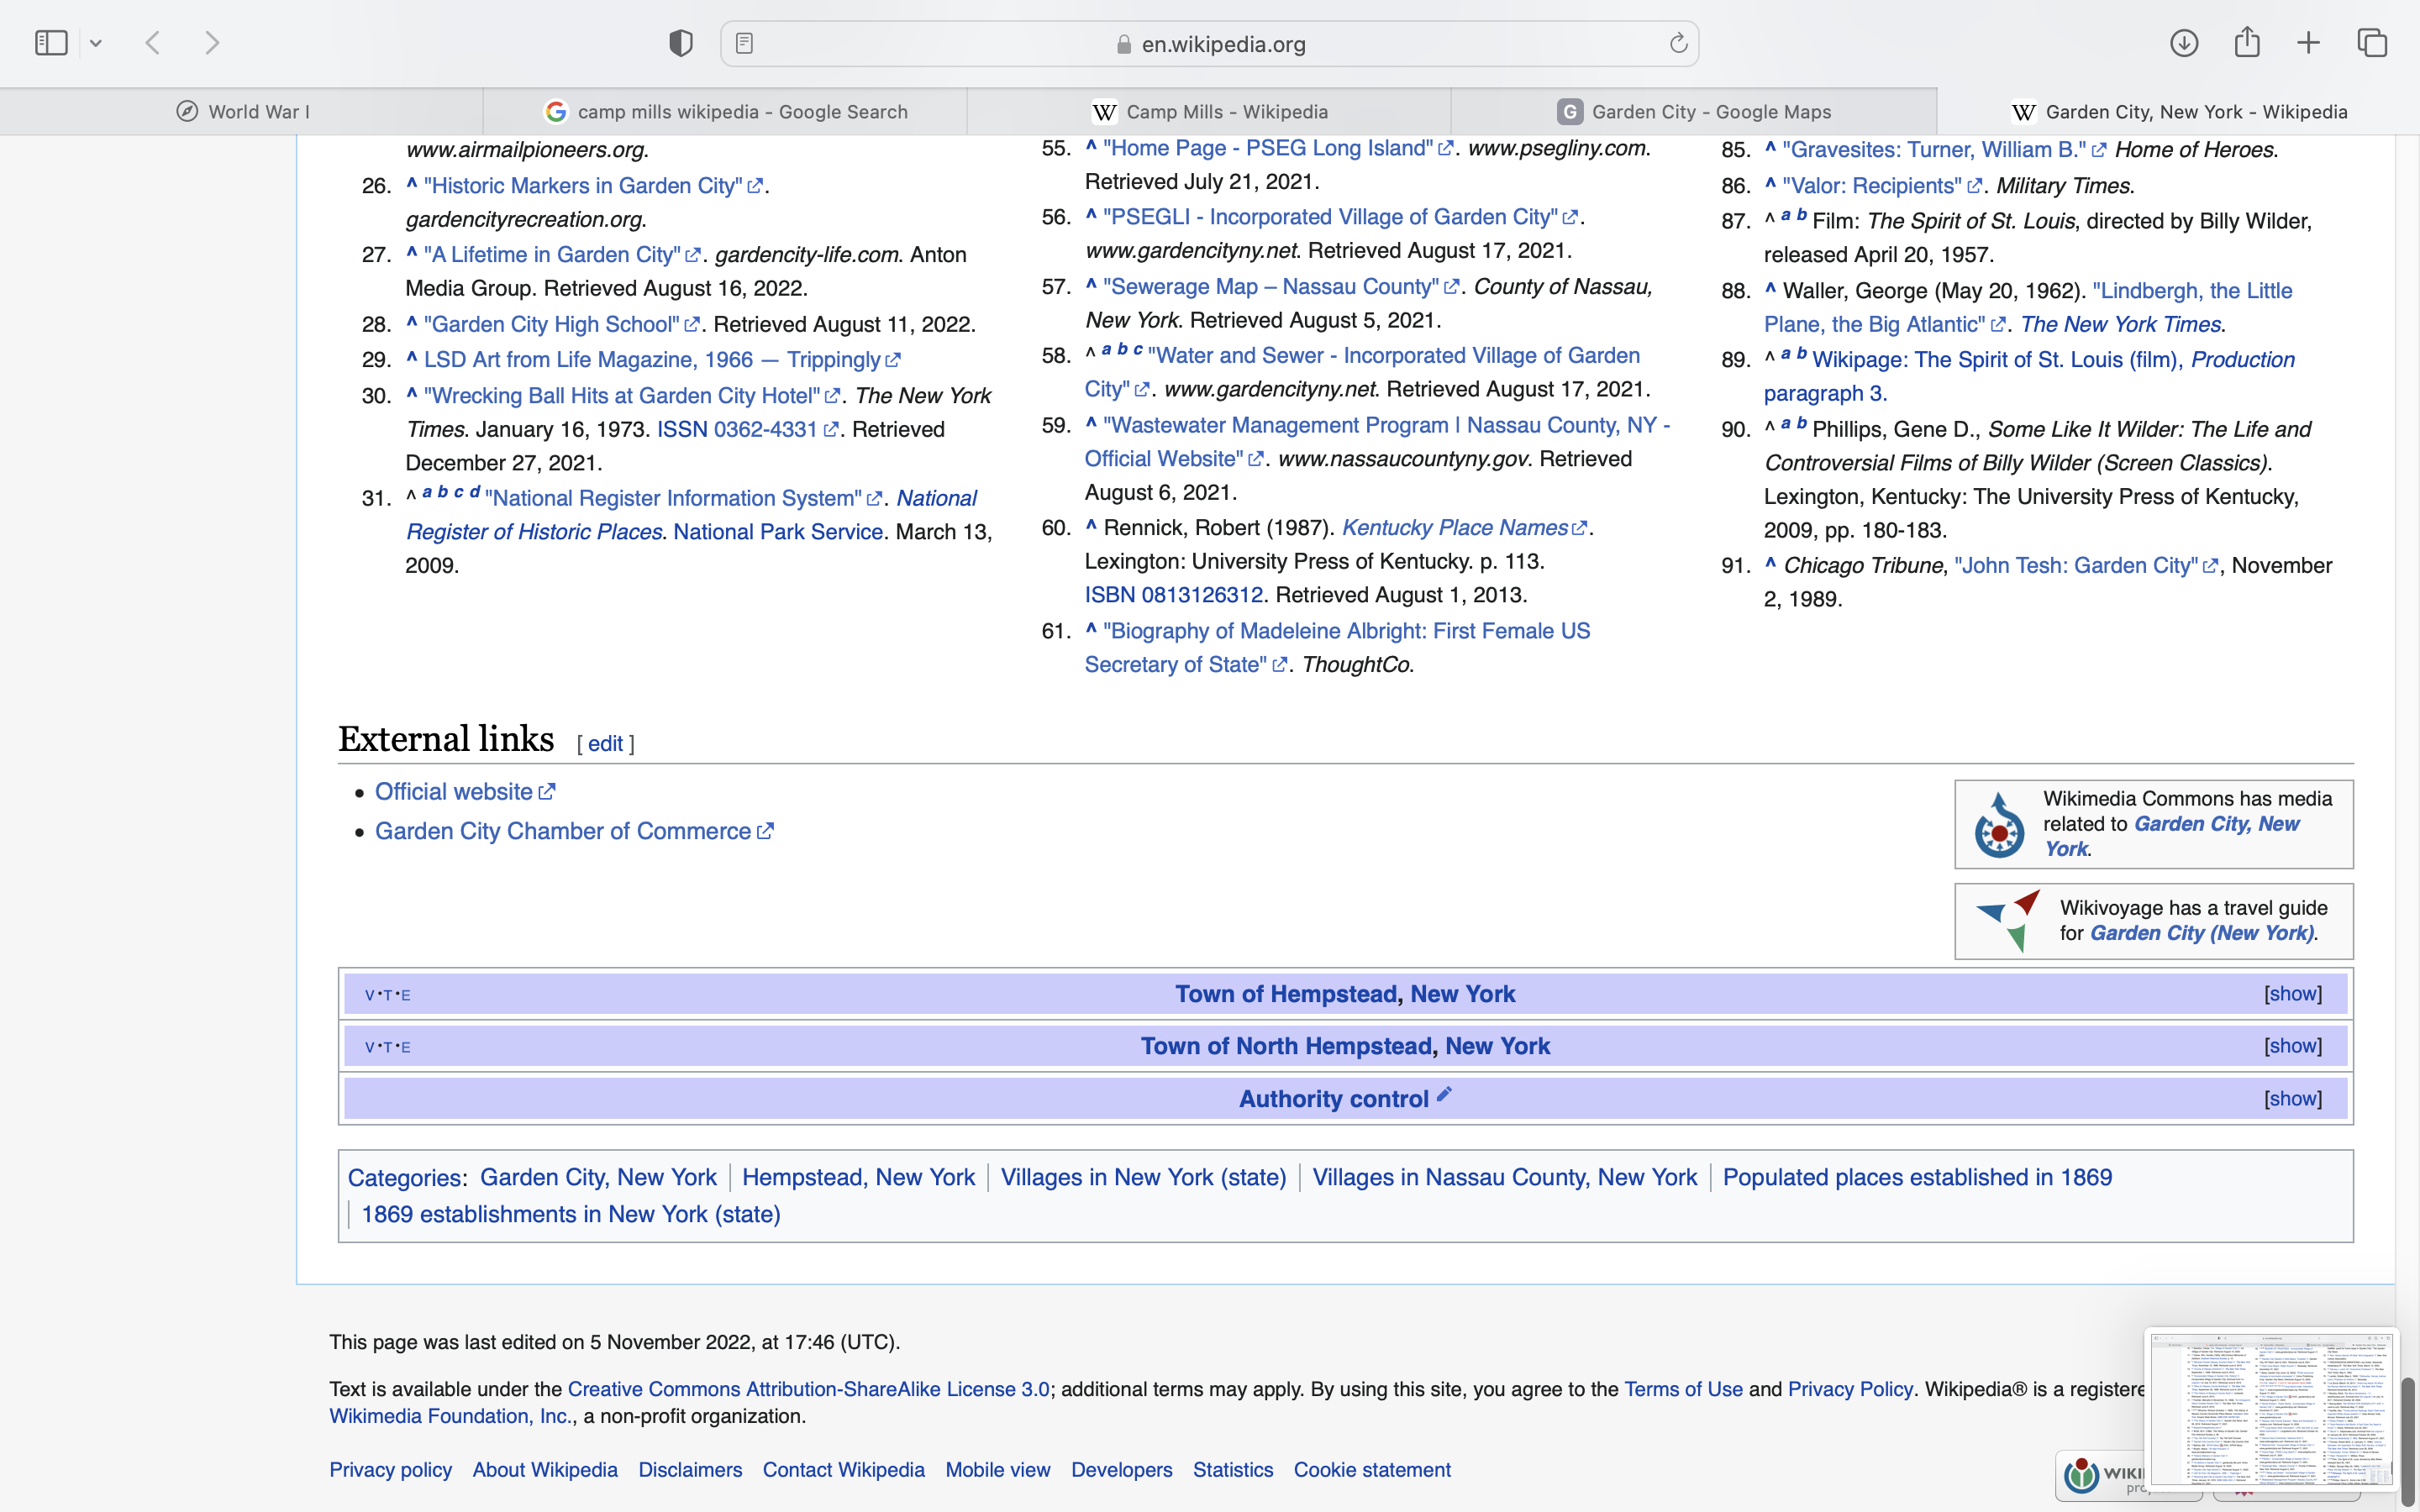Click edit beside External links heading
2420x1512 pixels.
[x=605, y=744]
